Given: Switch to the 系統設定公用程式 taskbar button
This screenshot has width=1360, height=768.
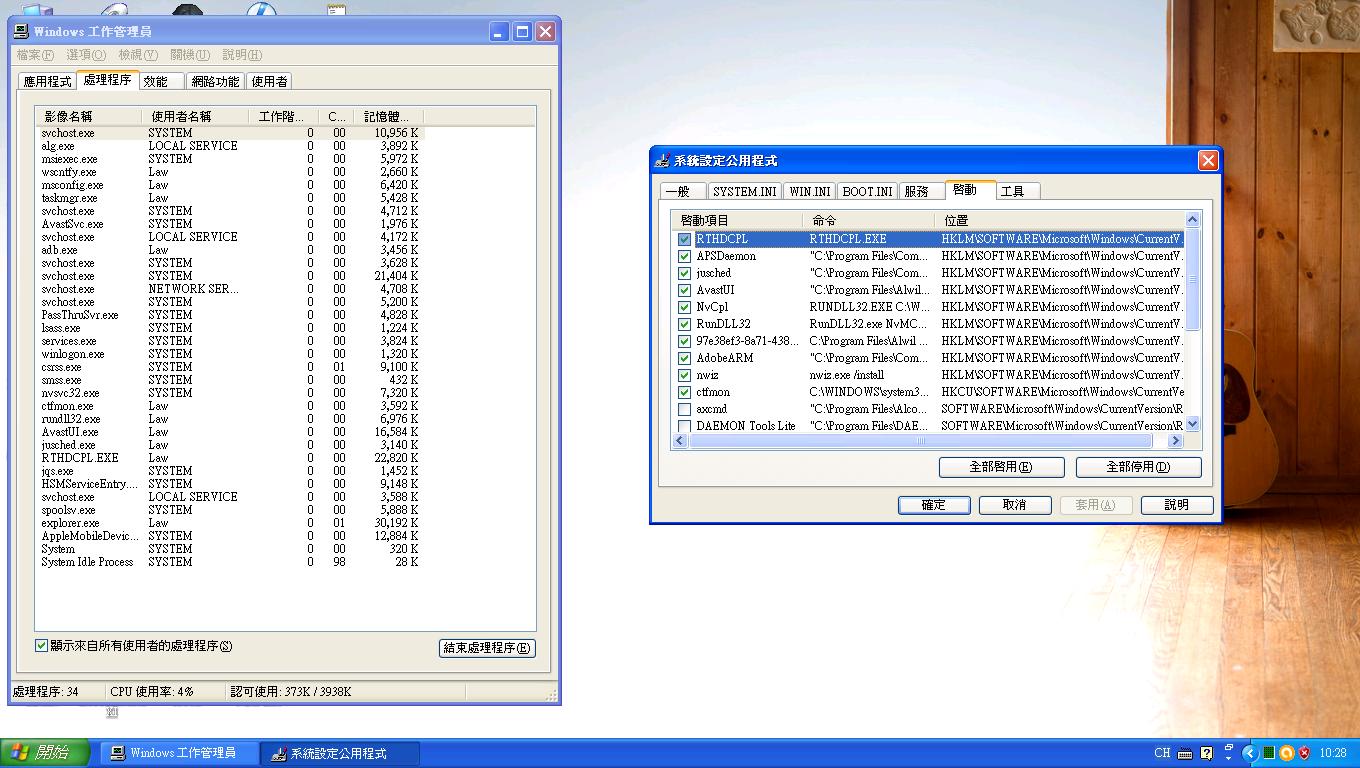Looking at the screenshot, I should point(340,753).
